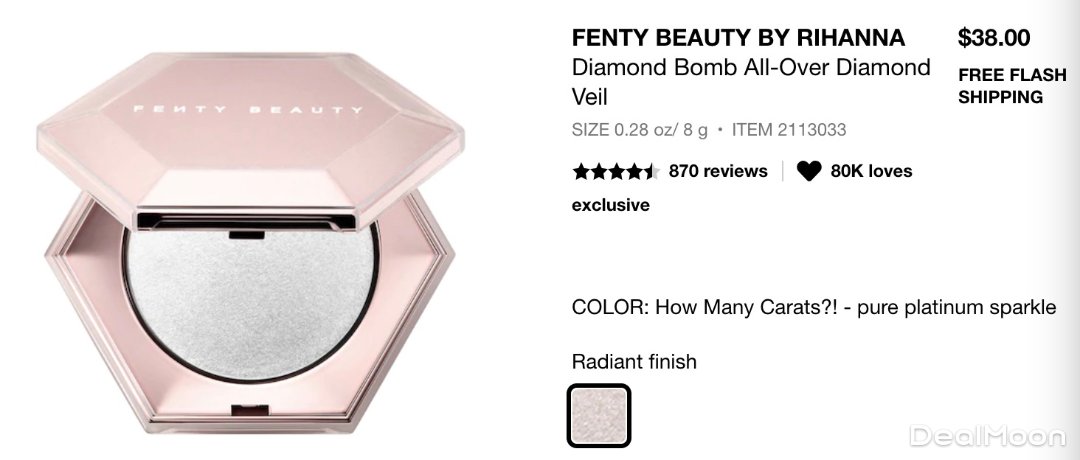The width and height of the screenshot is (1080, 460).
Task: Click the exclusive badge text
Action: coord(610,205)
